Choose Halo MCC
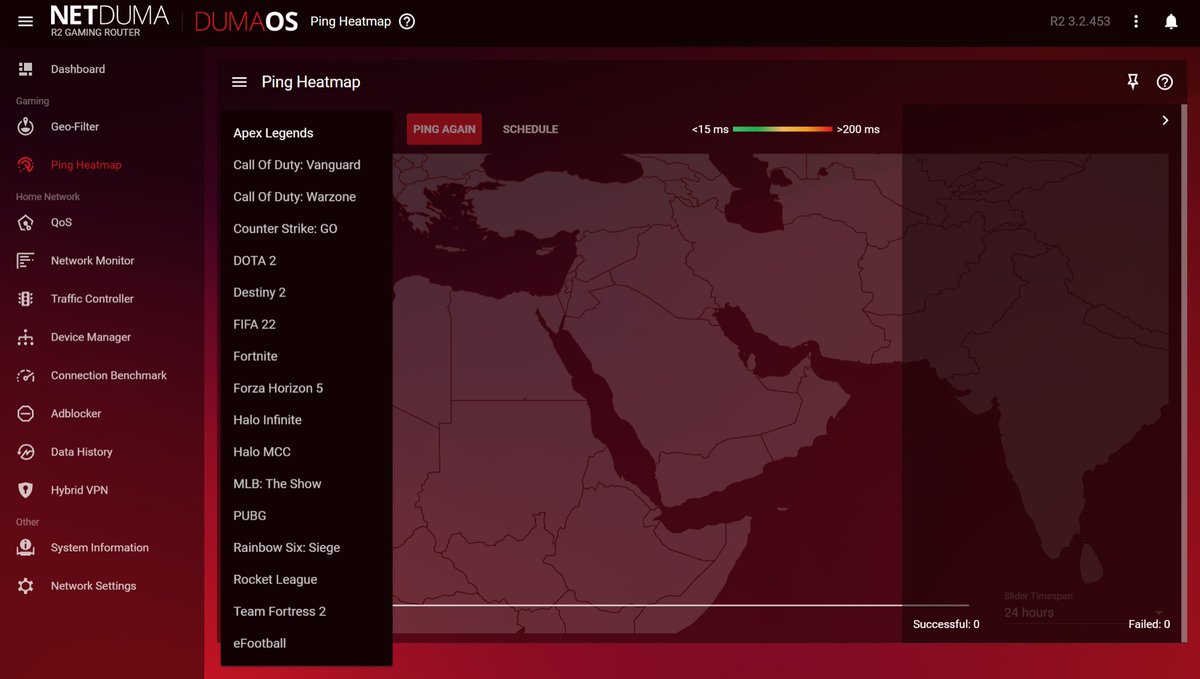 point(306,453)
